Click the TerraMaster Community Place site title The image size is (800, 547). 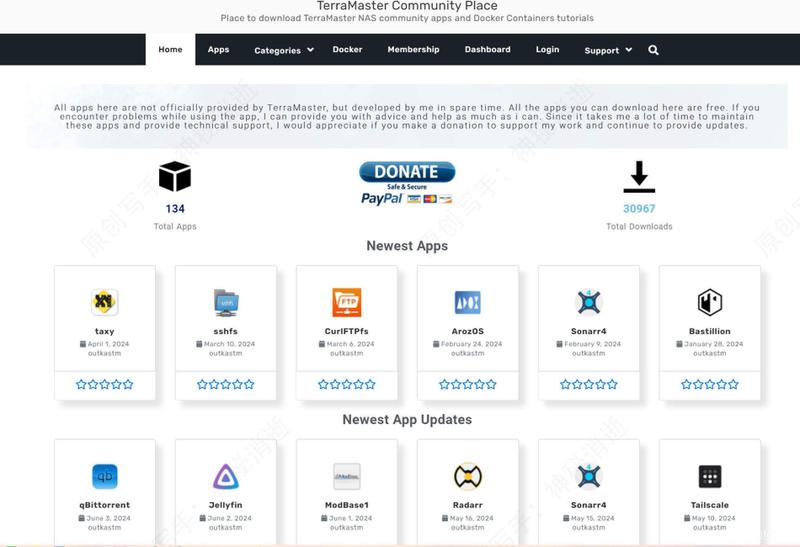coord(407,6)
